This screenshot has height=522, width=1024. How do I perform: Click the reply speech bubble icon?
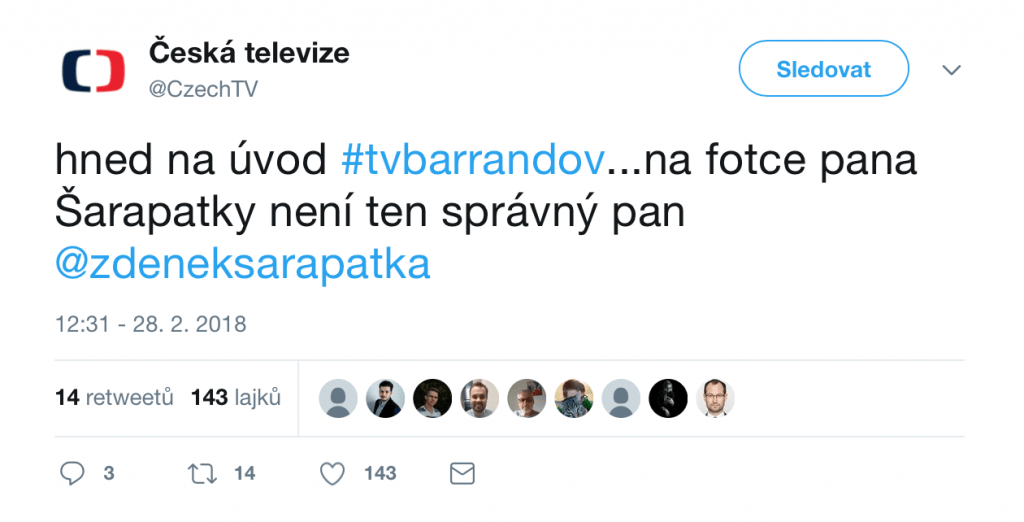pos(72,474)
